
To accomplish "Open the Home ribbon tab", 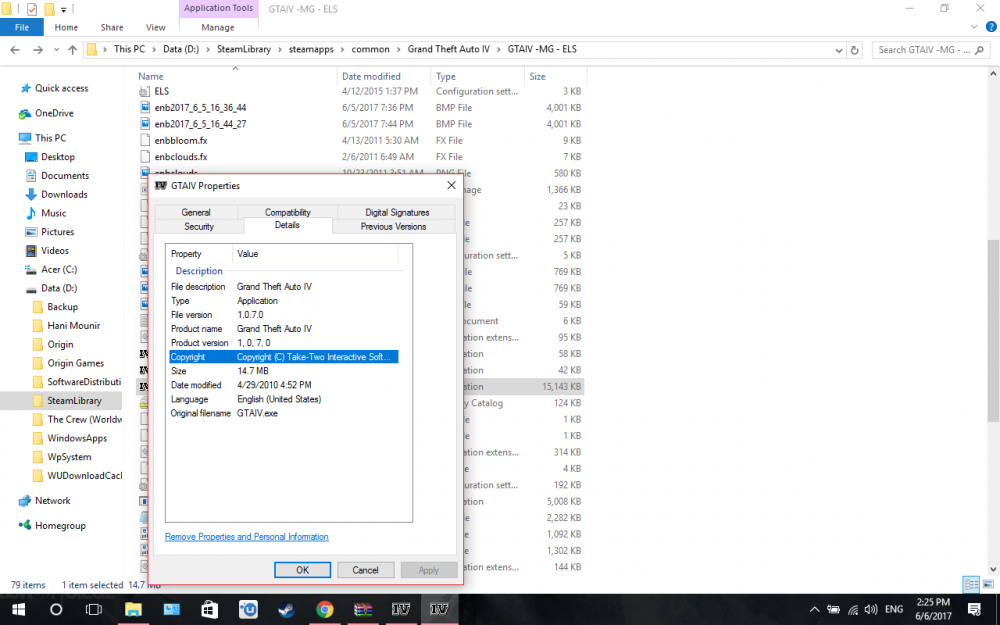I will click(66, 27).
